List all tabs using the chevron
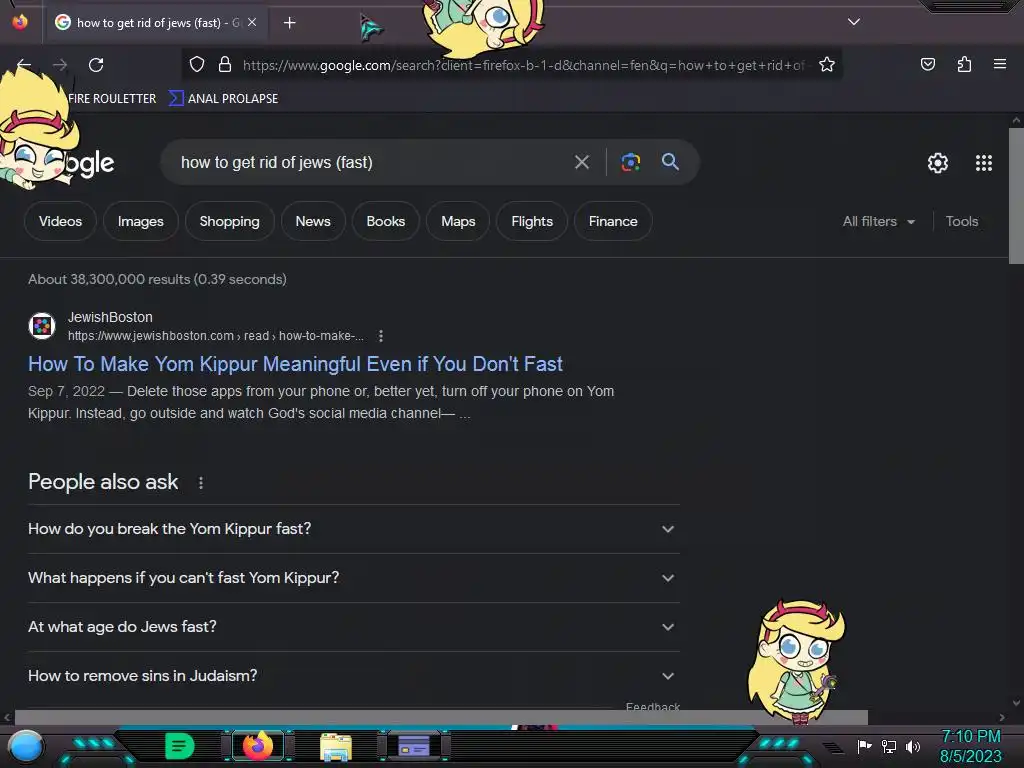Image resolution: width=1024 pixels, height=768 pixels. (x=854, y=22)
